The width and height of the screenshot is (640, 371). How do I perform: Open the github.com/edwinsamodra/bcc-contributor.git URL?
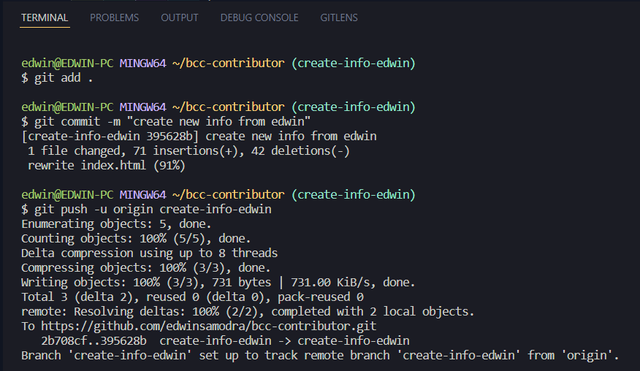point(209,327)
